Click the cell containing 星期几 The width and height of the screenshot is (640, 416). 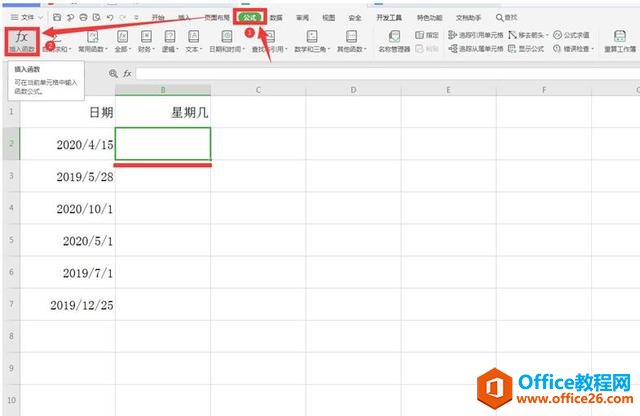163,112
